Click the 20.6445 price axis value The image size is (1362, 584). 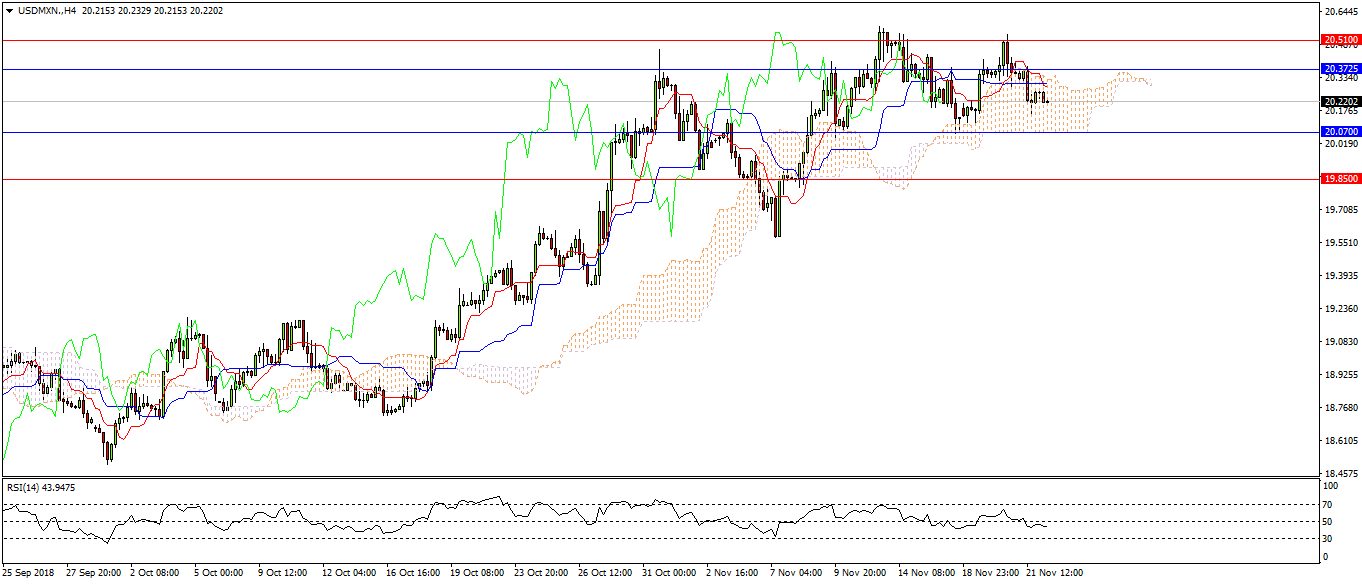click(x=1340, y=12)
